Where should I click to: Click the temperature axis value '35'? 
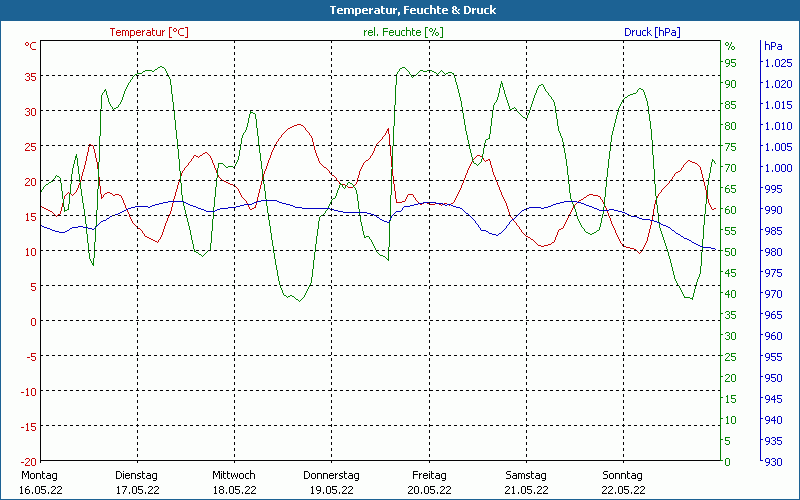[x=31, y=77]
